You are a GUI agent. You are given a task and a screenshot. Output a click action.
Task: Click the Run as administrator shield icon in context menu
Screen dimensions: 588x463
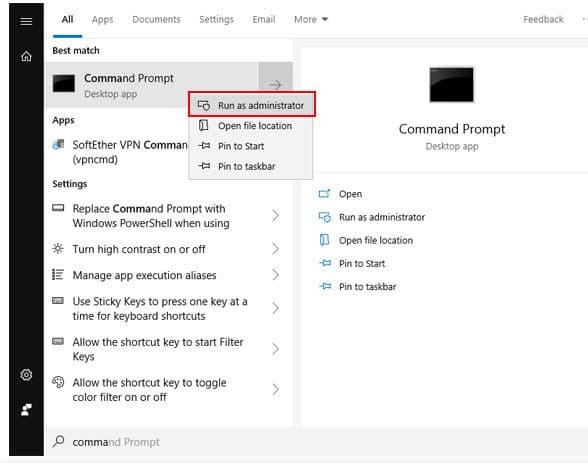[204, 105]
